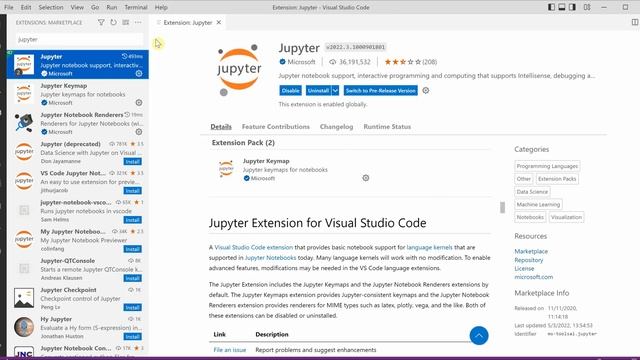Split the editor to the right
The height and width of the screenshot is (360, 640).
pos(635,22)
